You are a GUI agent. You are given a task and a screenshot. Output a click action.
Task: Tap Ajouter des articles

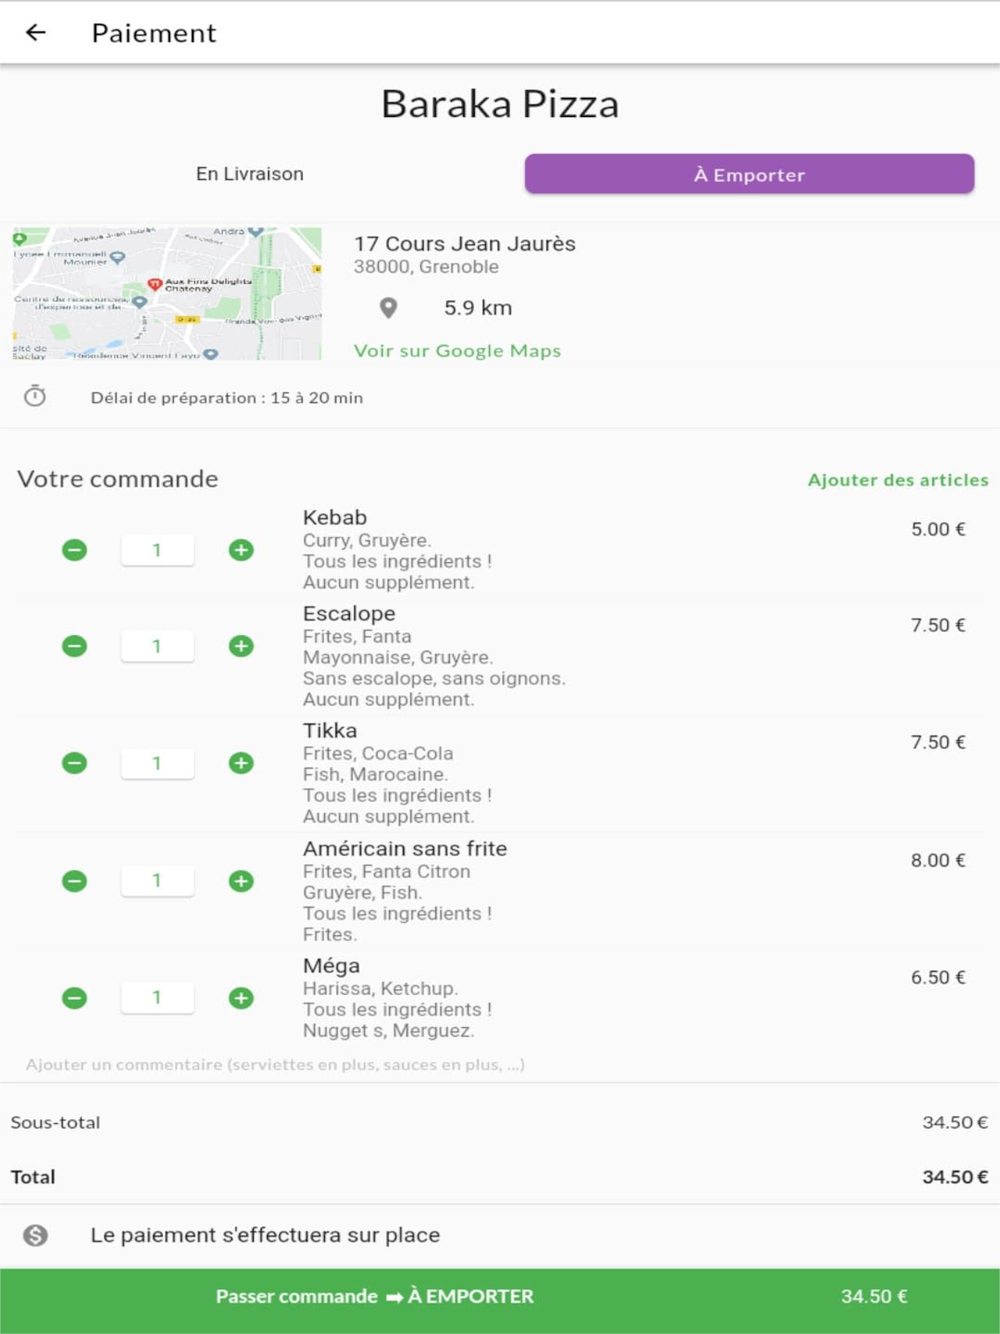898,480
